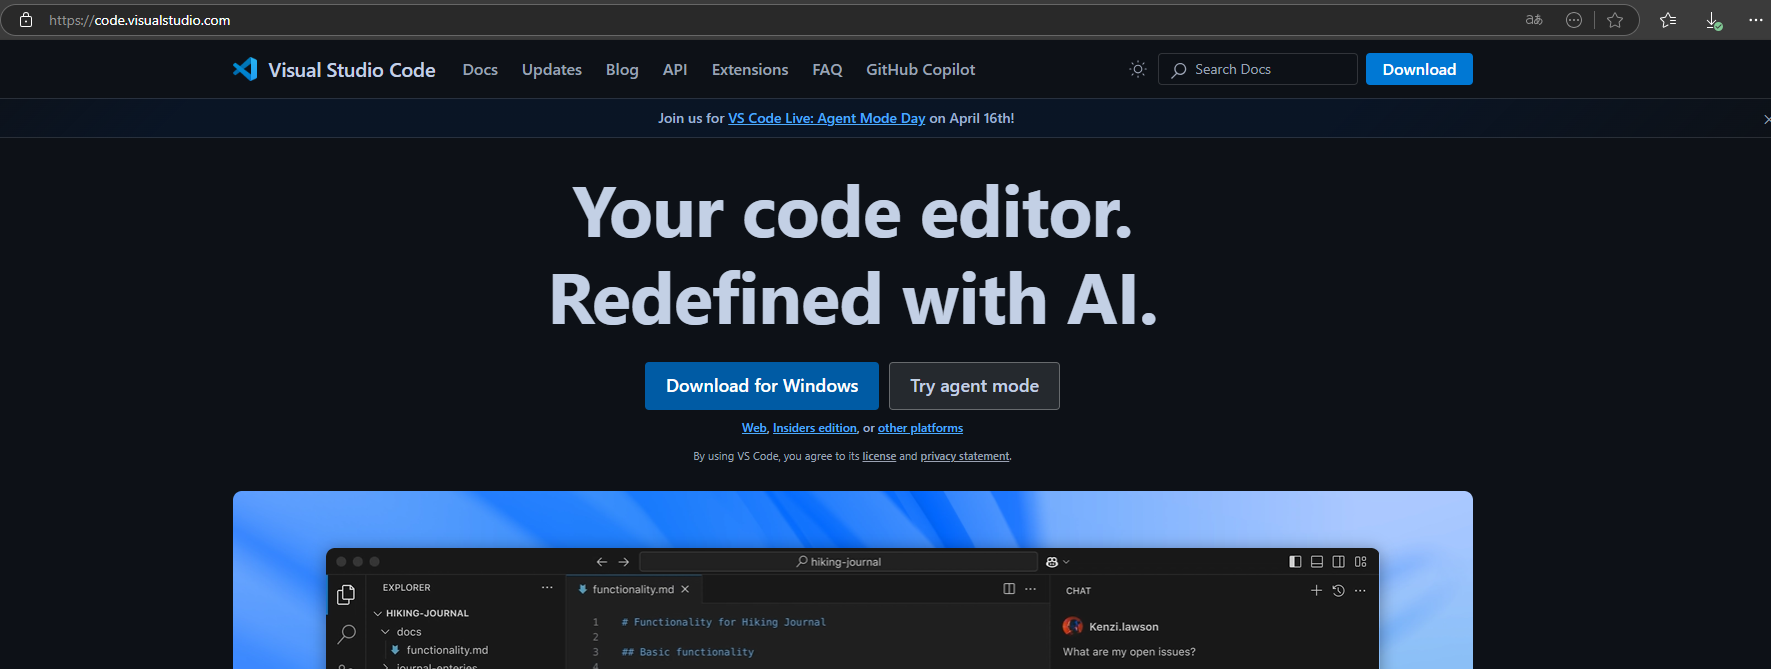Click the Visual Studio Code title text
The width and height of the screenshot is (1771, 669).
pyautogui.click(x=352, y=70)
